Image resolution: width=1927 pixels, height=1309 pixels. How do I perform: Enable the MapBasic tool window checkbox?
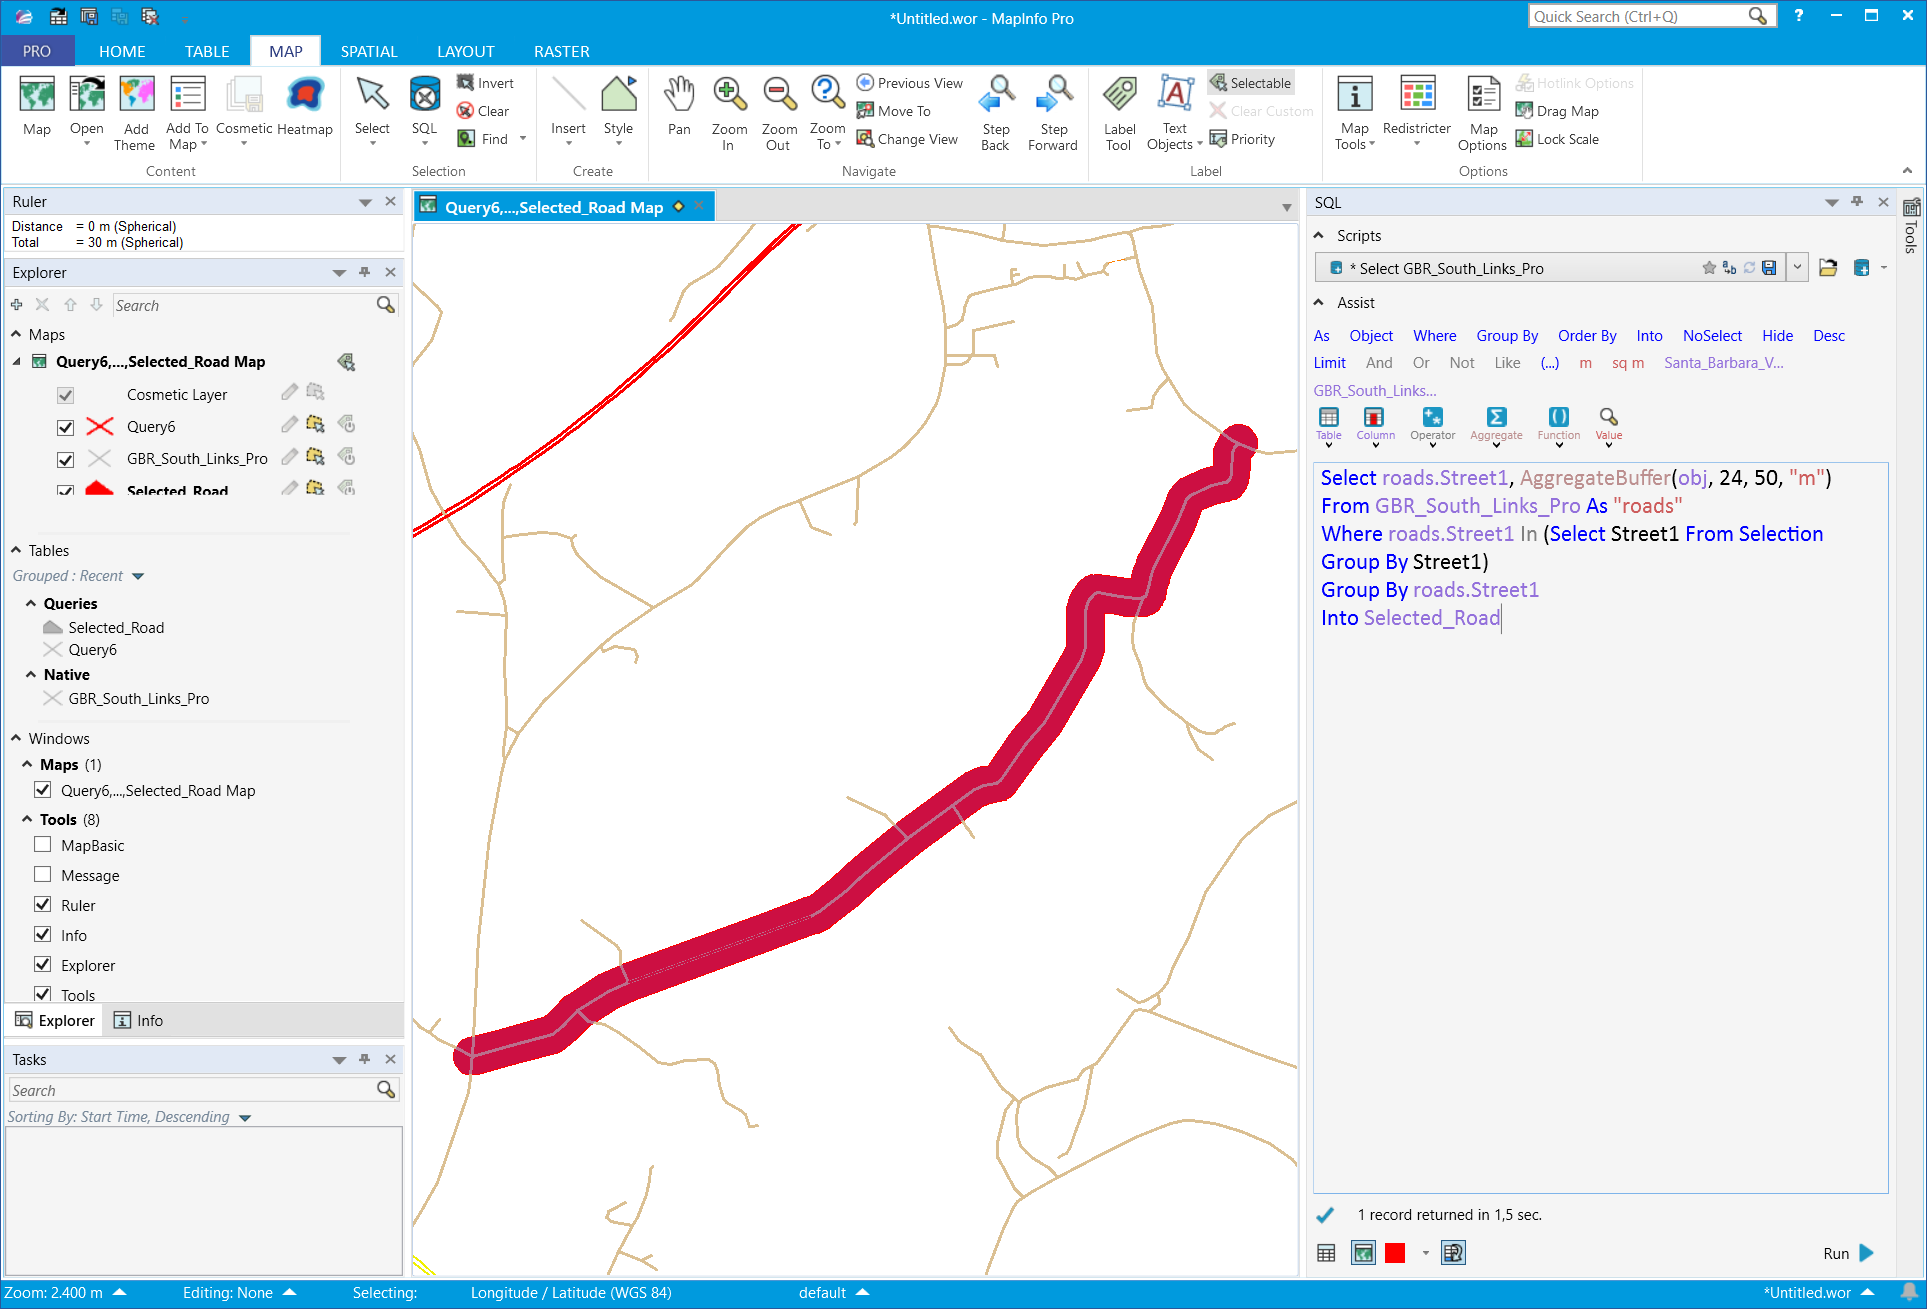pyautogui.click(x=43, y=845)
